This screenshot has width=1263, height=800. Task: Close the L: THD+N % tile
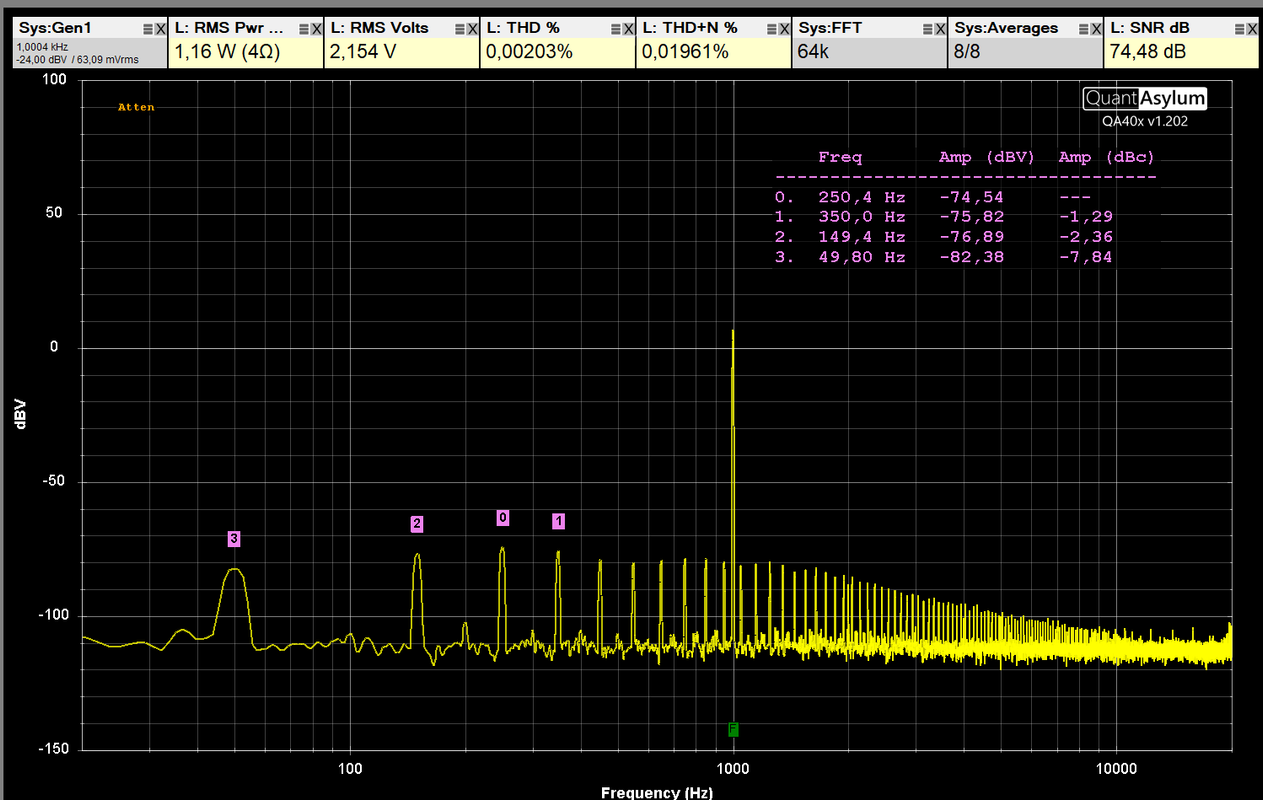click(x=784, y=29)
